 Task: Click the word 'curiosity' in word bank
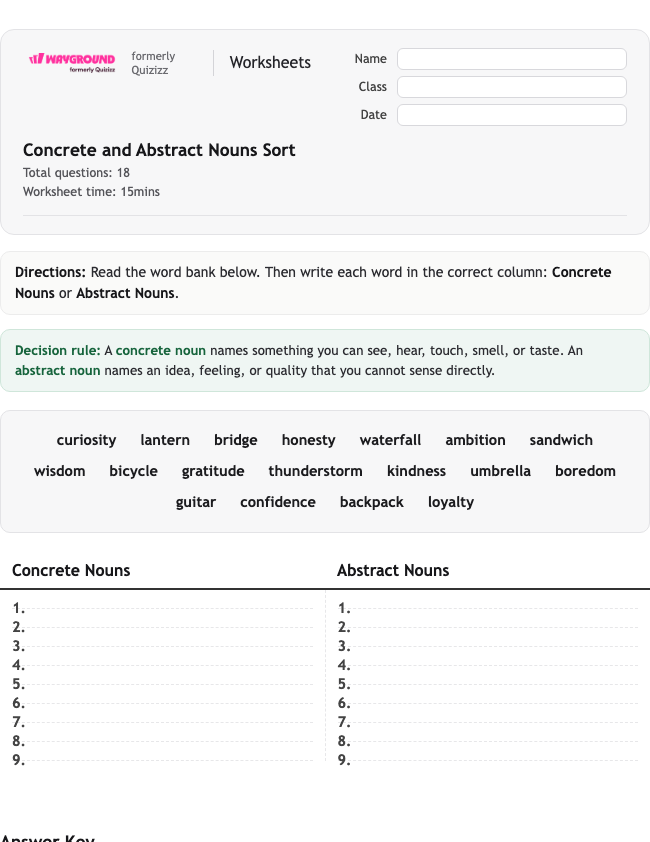[x=86, y=440]
